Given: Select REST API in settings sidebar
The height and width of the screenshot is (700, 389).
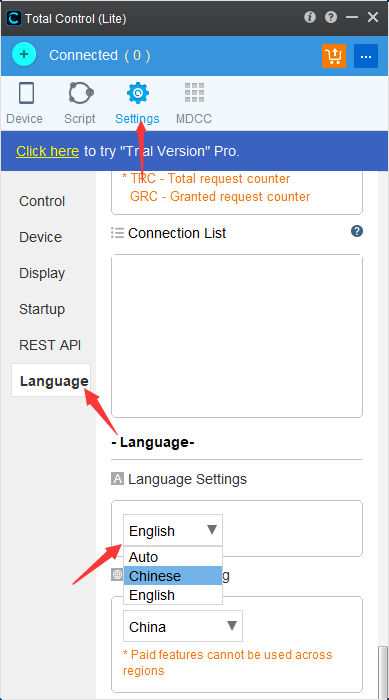Looking at the screenshot, I should pos(50,345).
